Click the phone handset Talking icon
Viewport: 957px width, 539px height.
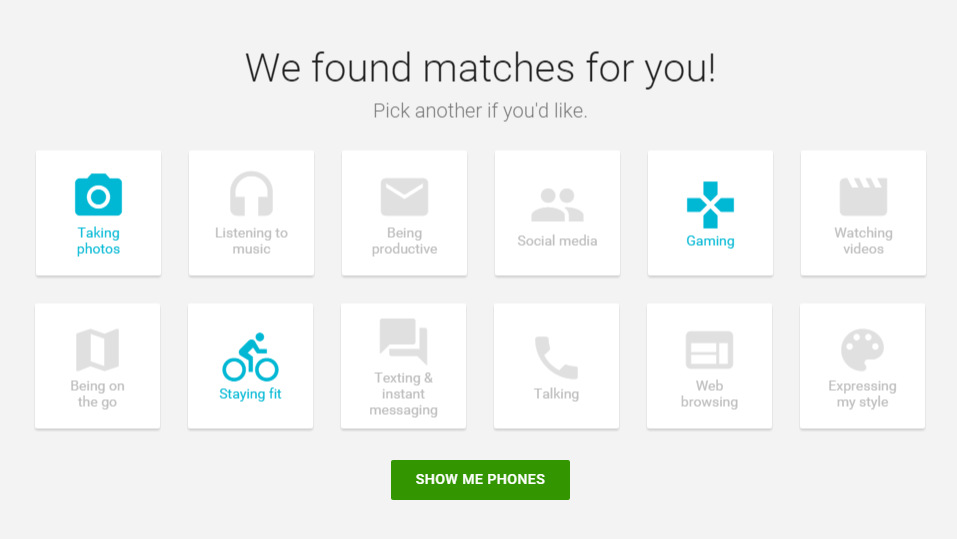point(556,357)
